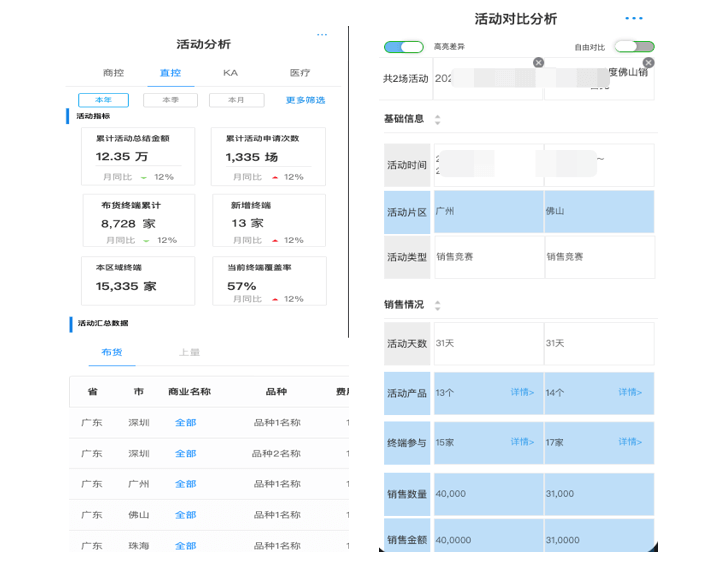Switch to the 商控 tab
This screenshot has height=576, width=703.
click(x=114, y=73)
